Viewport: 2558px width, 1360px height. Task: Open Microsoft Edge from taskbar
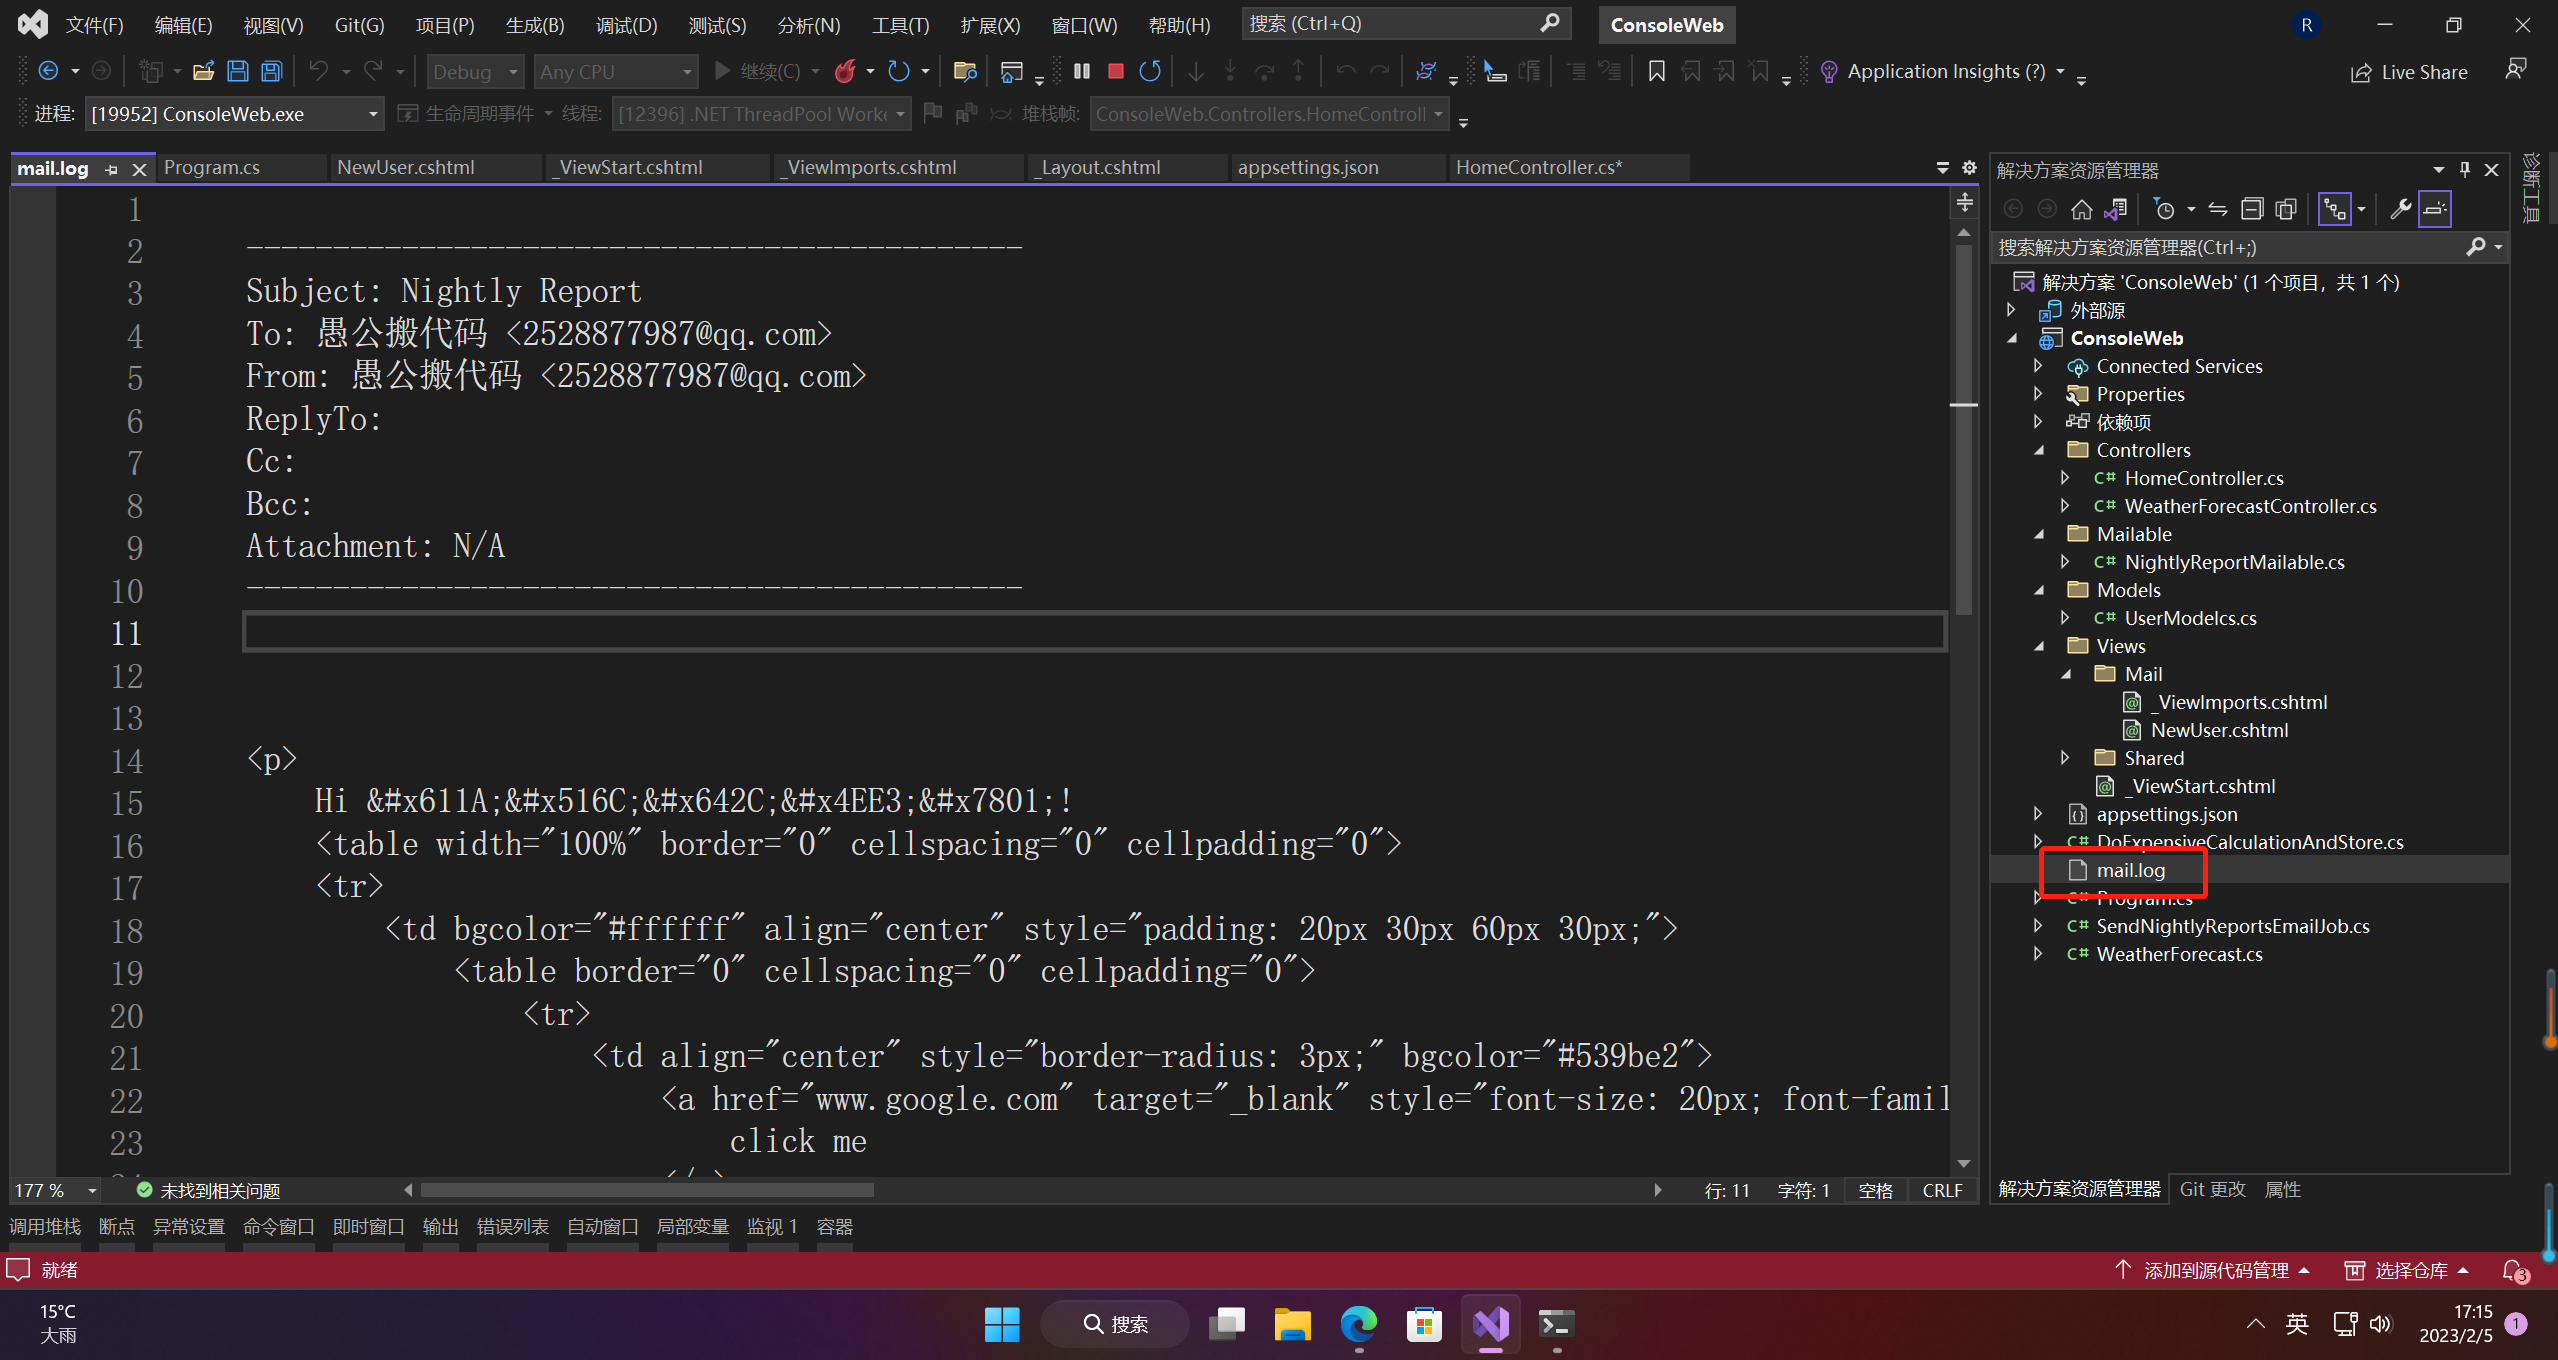point(1358,1325)
